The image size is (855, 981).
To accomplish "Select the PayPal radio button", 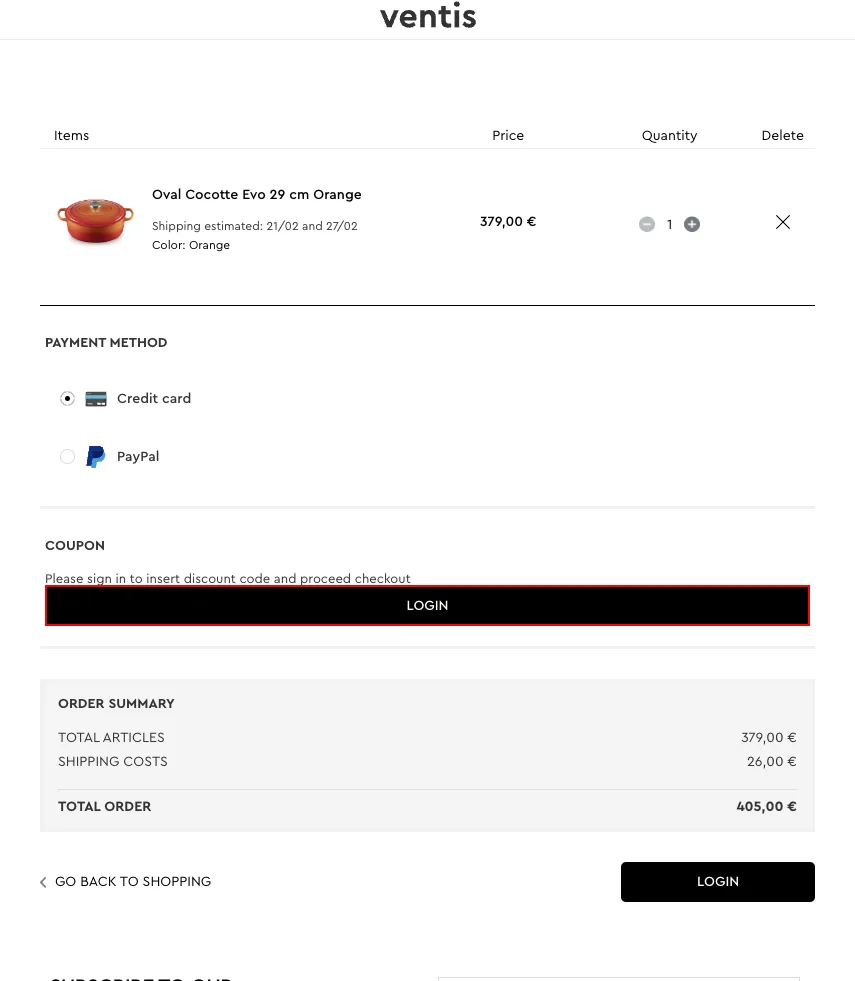I will [67, 456].
